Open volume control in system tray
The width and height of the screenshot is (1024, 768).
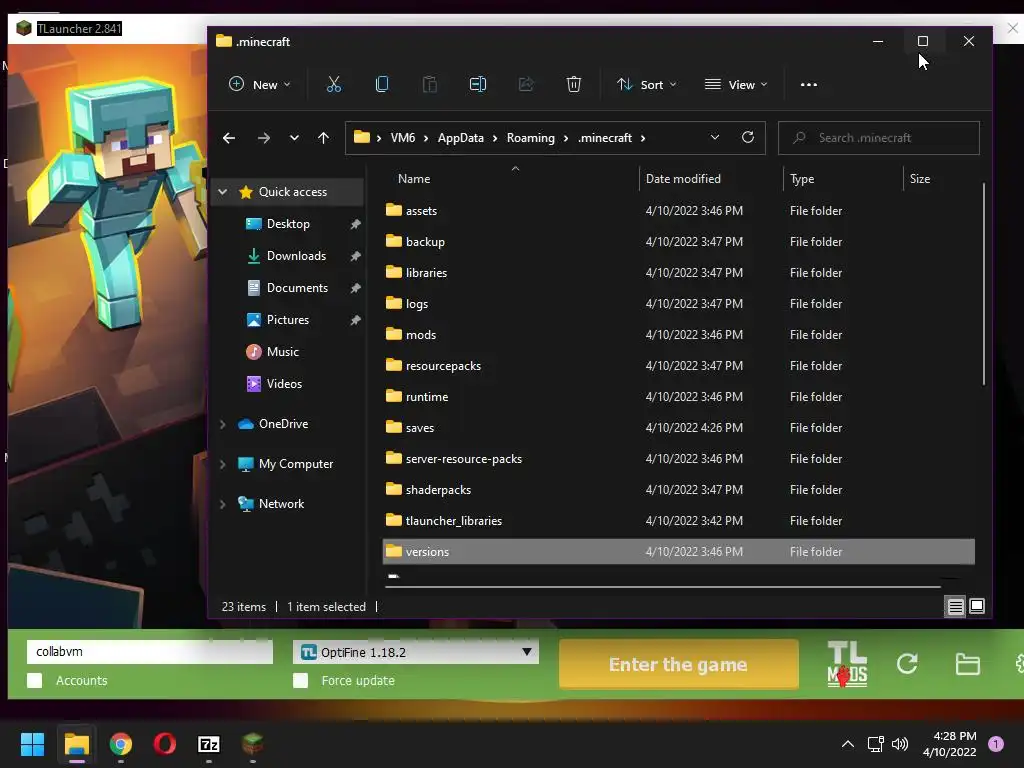pos(900,744)
